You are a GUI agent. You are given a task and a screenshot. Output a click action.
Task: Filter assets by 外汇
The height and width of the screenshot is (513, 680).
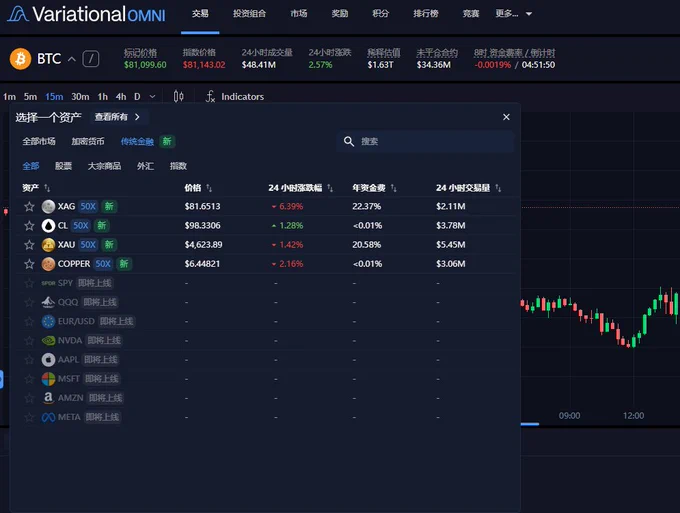145,166
